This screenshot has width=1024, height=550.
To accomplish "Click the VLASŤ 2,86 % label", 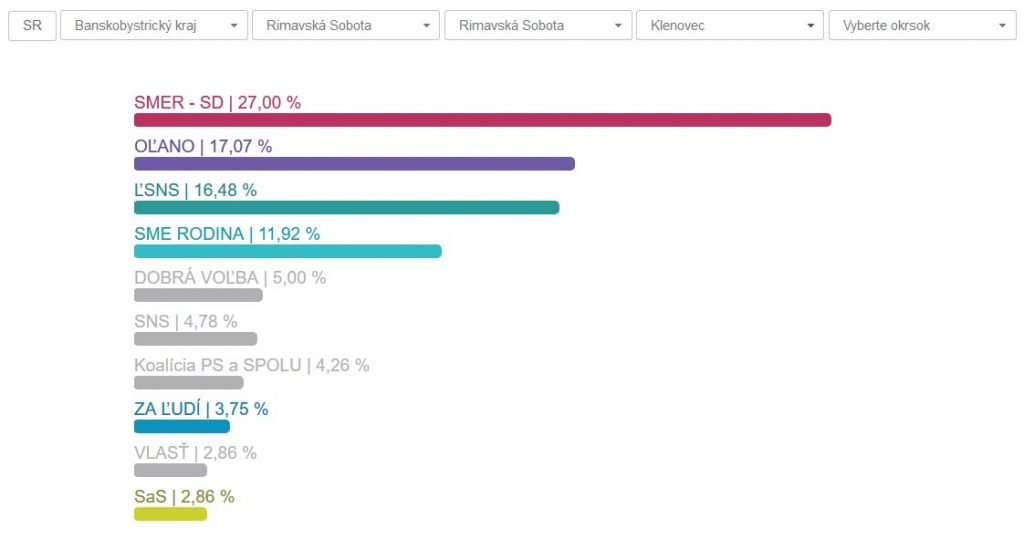I will coord(195,453).
